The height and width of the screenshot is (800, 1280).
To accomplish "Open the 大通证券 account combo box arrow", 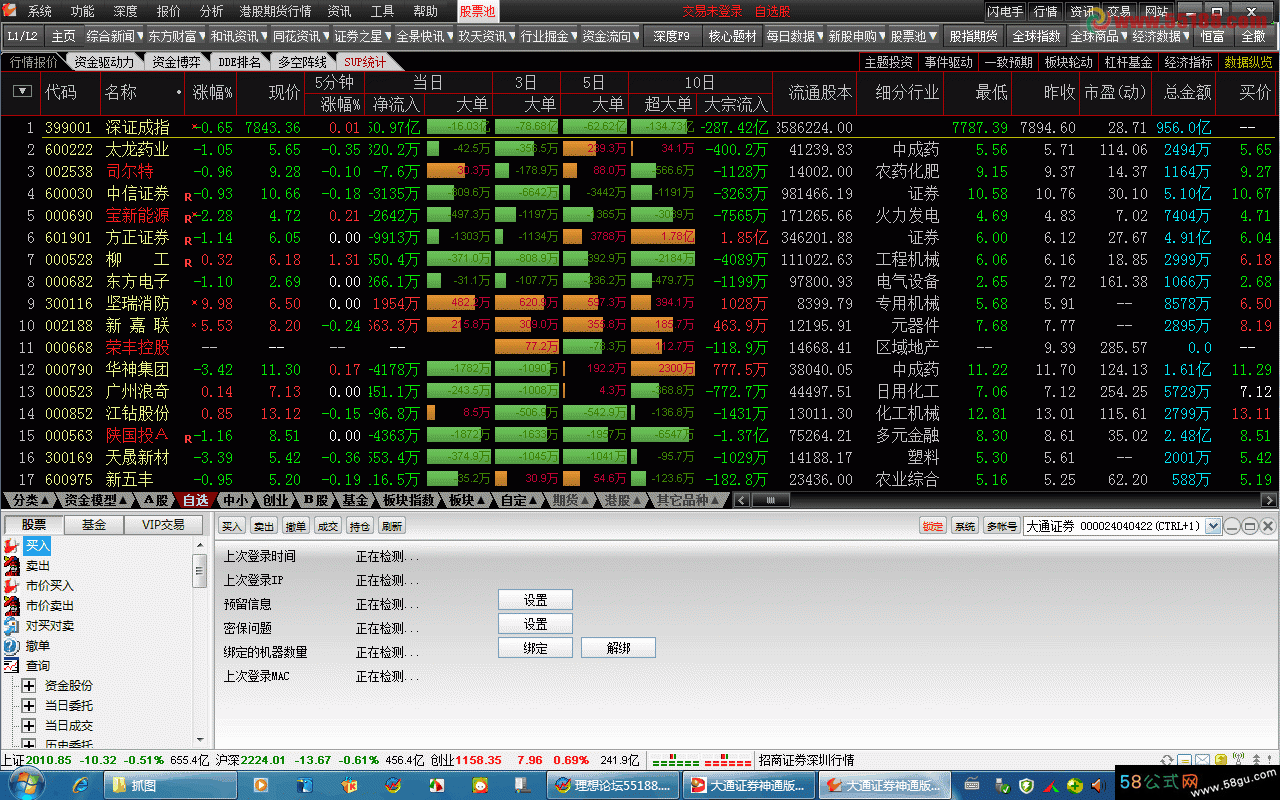I will [1213, 526].
